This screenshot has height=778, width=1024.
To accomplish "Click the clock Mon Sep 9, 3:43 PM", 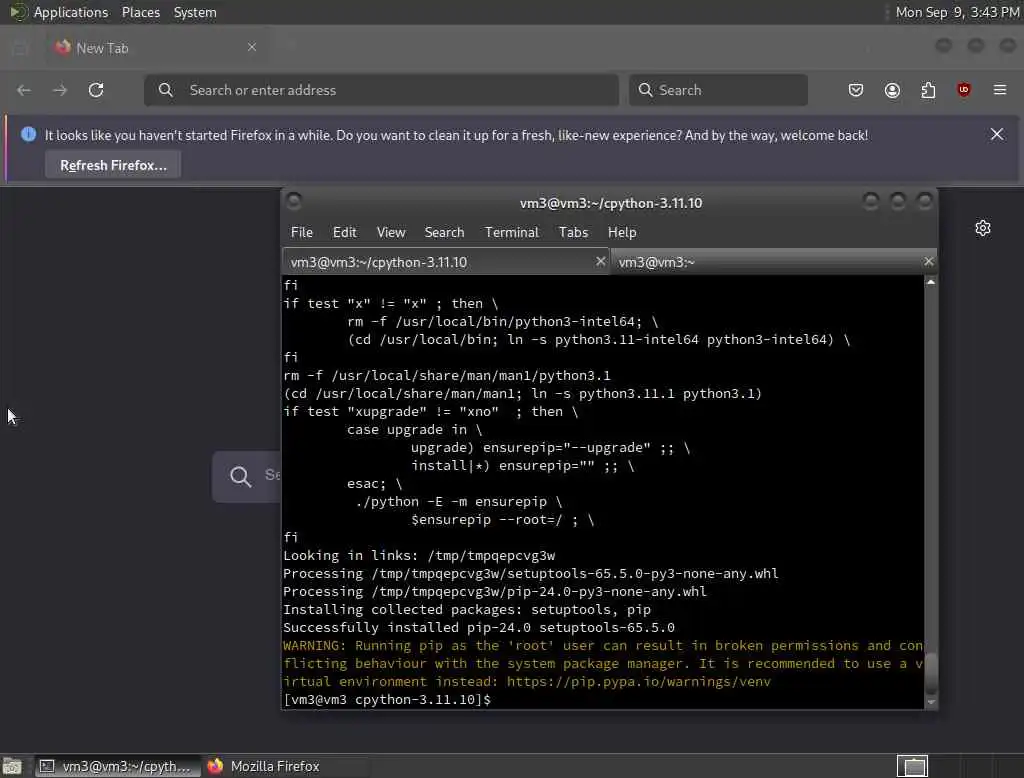I will (x=957, y=12).
